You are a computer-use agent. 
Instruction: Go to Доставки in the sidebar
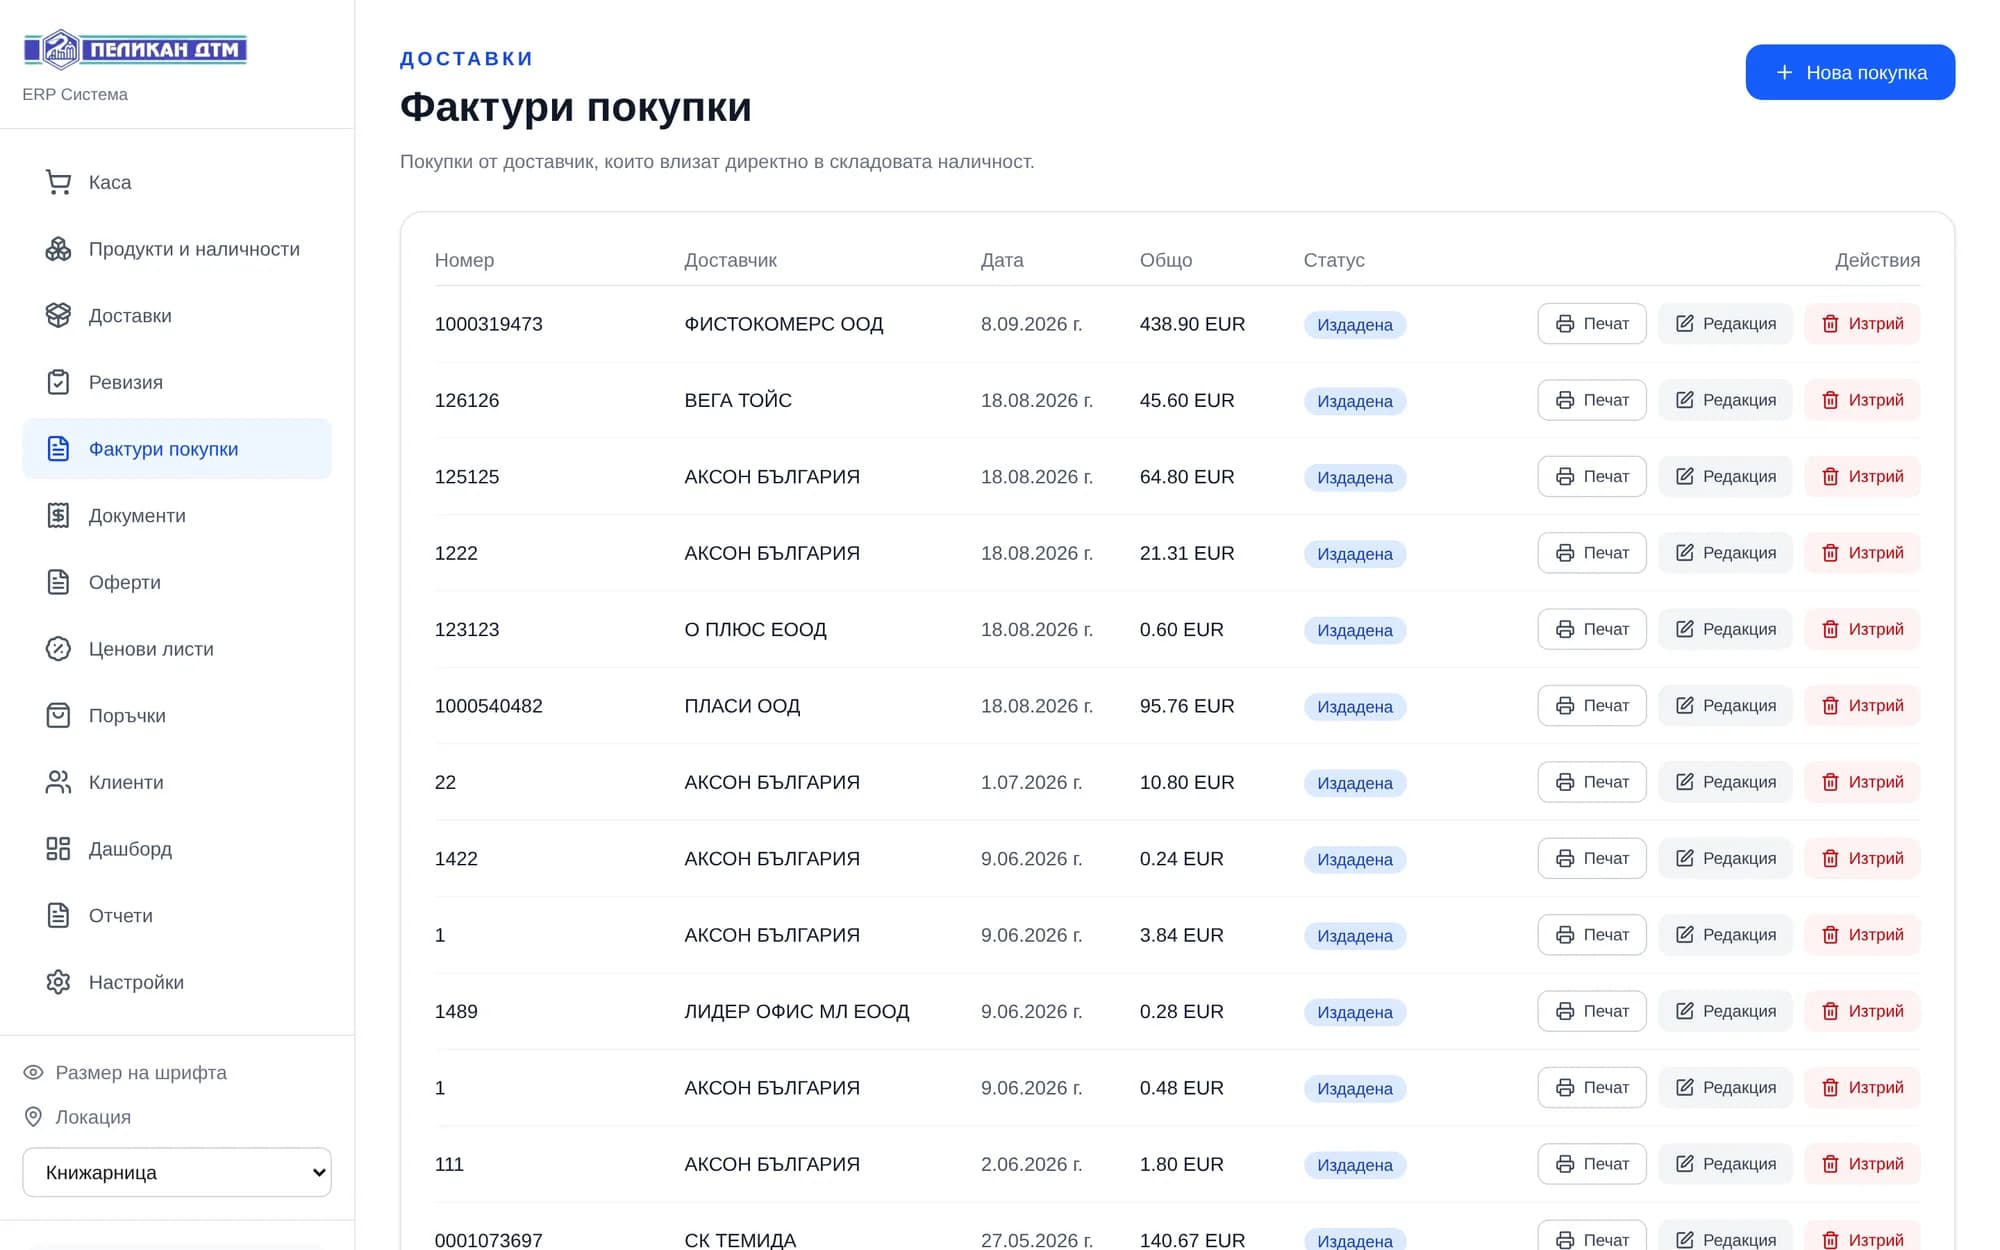pos(177,315)
